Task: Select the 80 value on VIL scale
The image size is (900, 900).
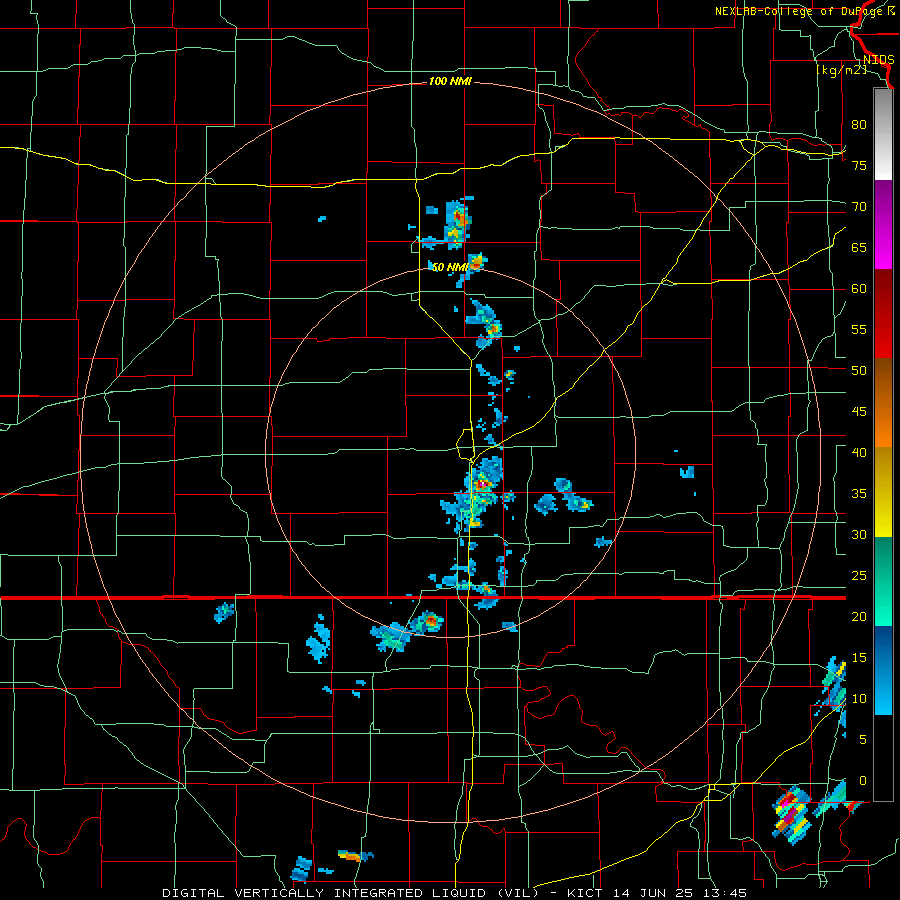Action: point(859,125)
